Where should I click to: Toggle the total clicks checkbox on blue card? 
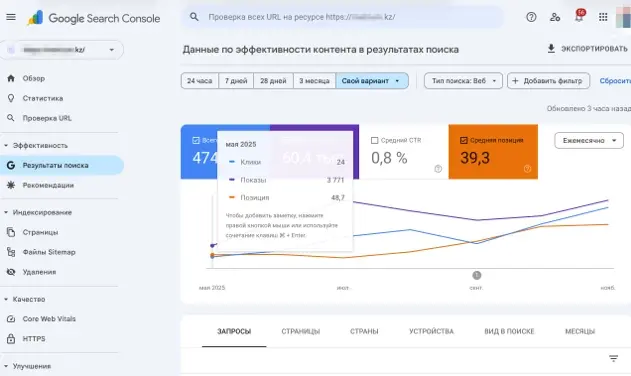(196, 140)
